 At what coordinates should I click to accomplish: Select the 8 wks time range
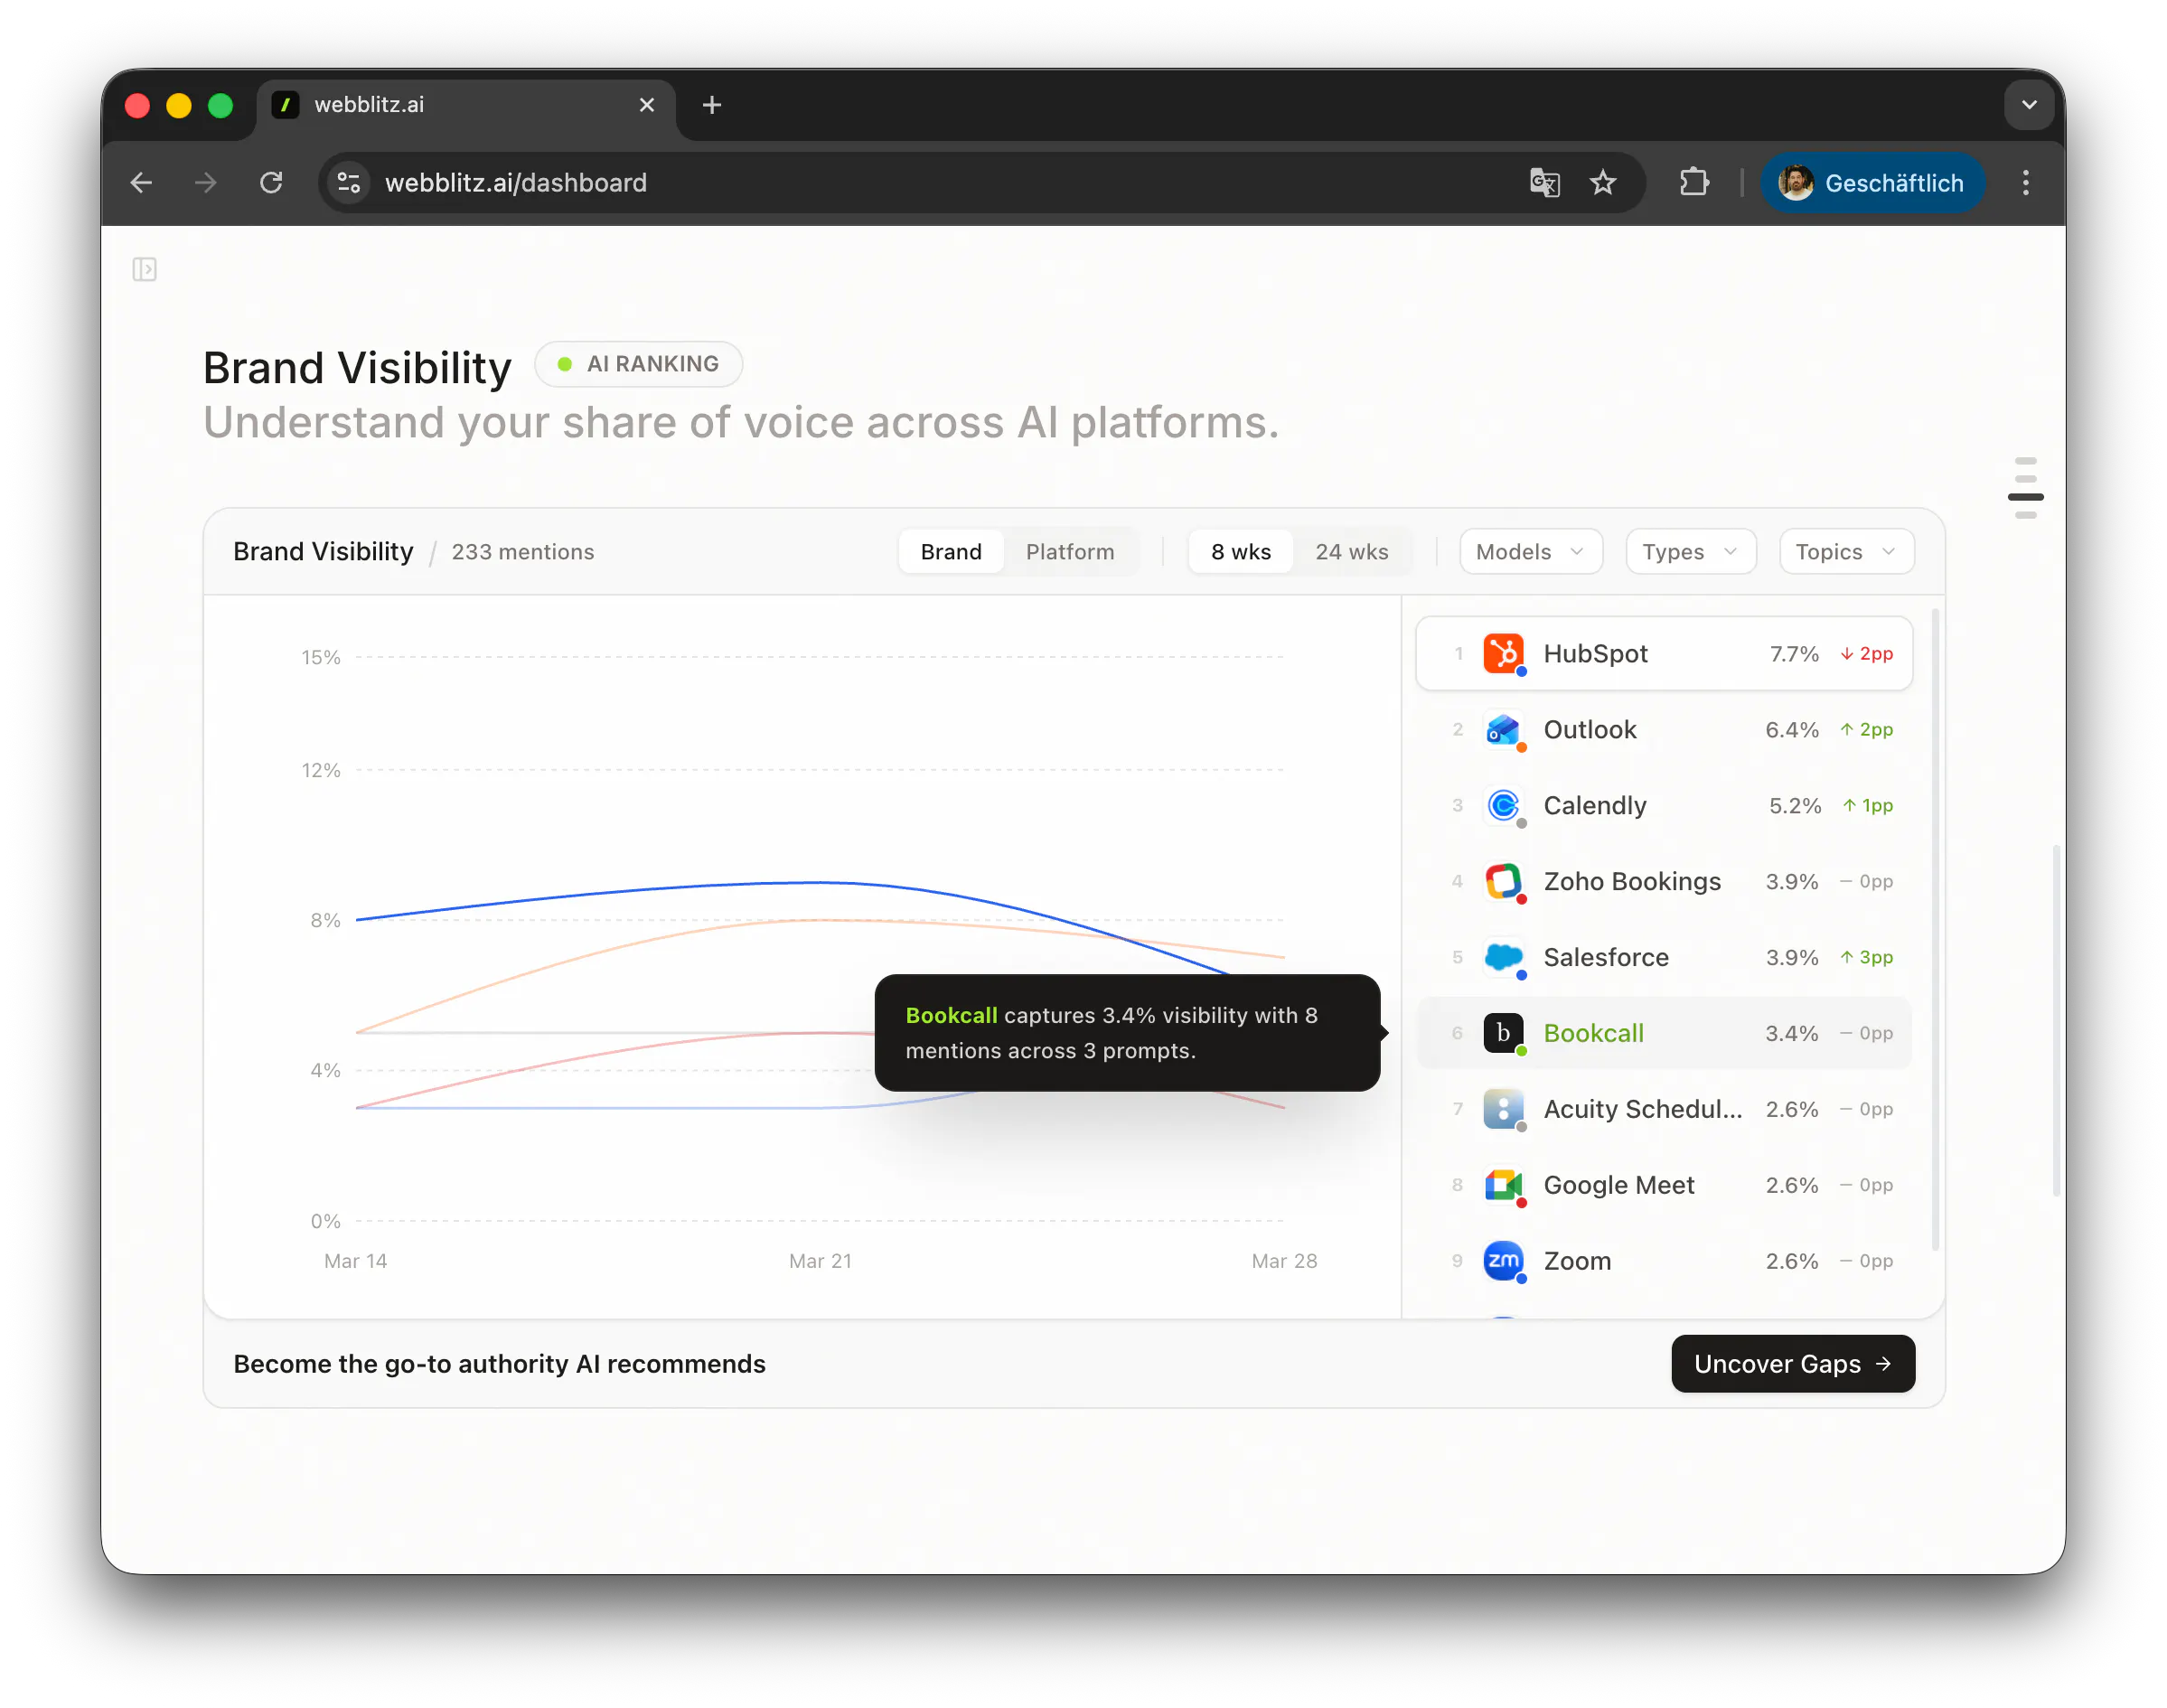tap(1240, 552)
